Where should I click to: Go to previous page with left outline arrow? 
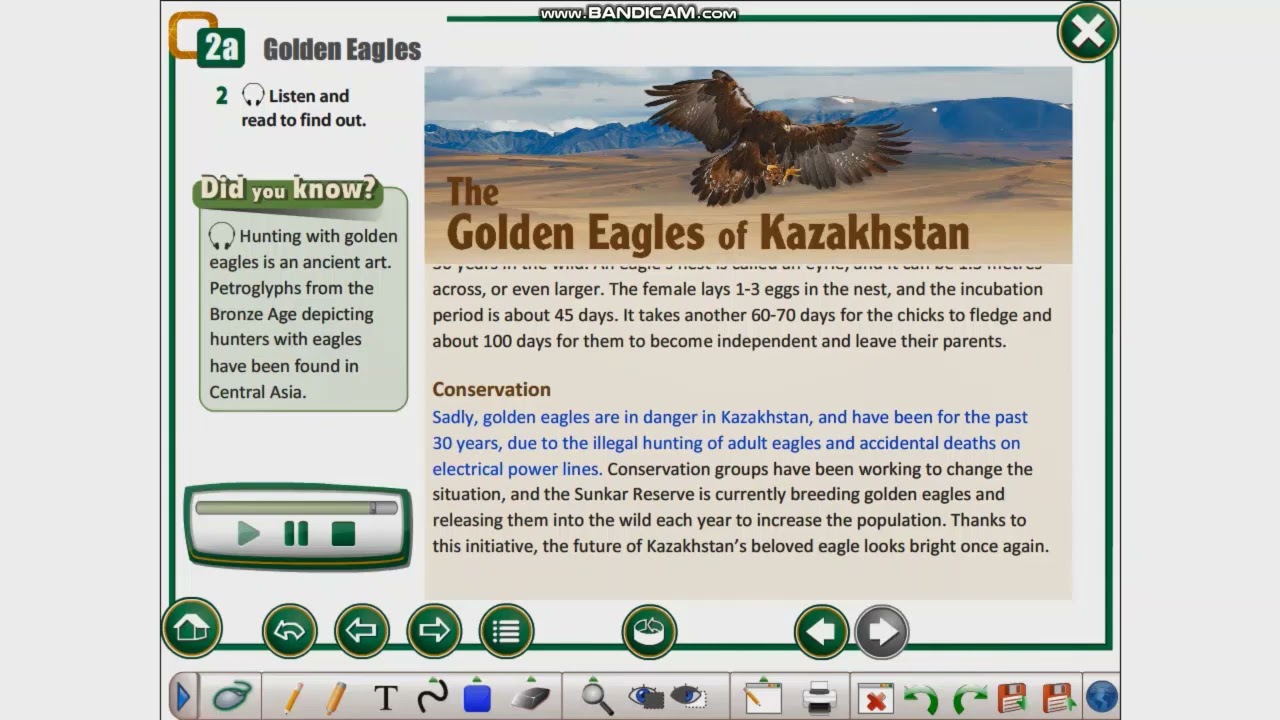click(x=361, y=631)
